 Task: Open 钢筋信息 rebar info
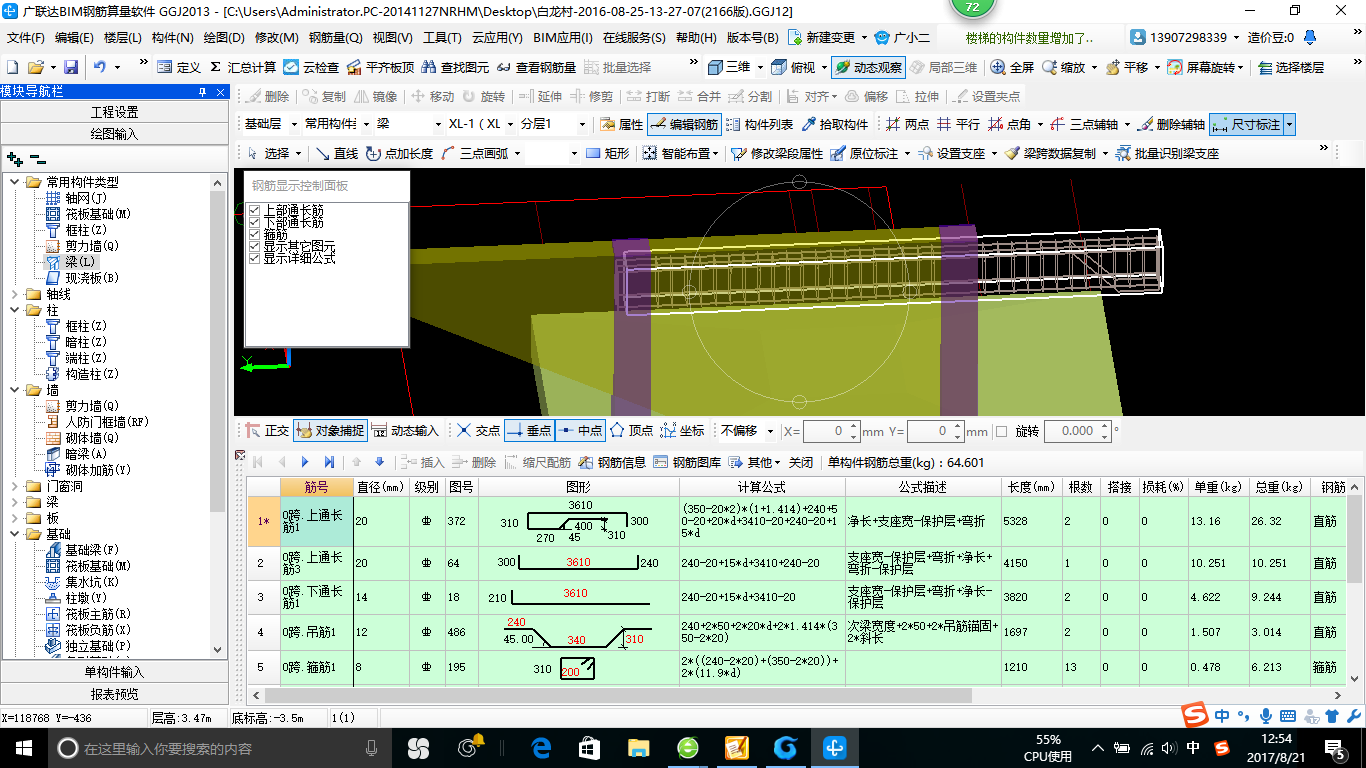click(613, 462)
